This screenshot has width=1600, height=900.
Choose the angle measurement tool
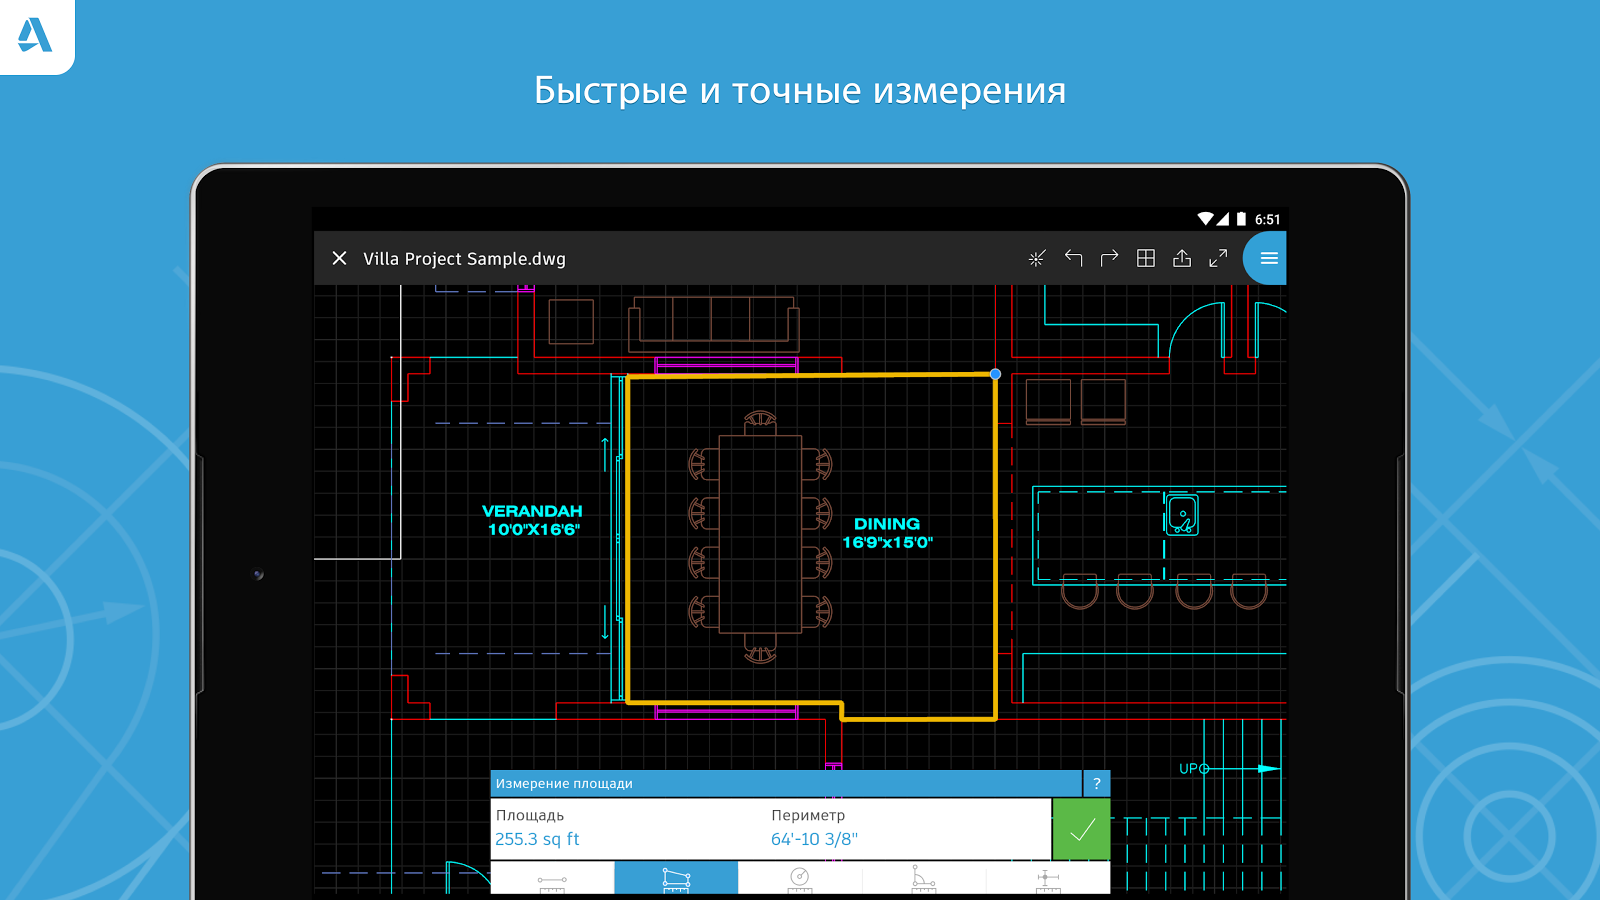click(924, 879)
